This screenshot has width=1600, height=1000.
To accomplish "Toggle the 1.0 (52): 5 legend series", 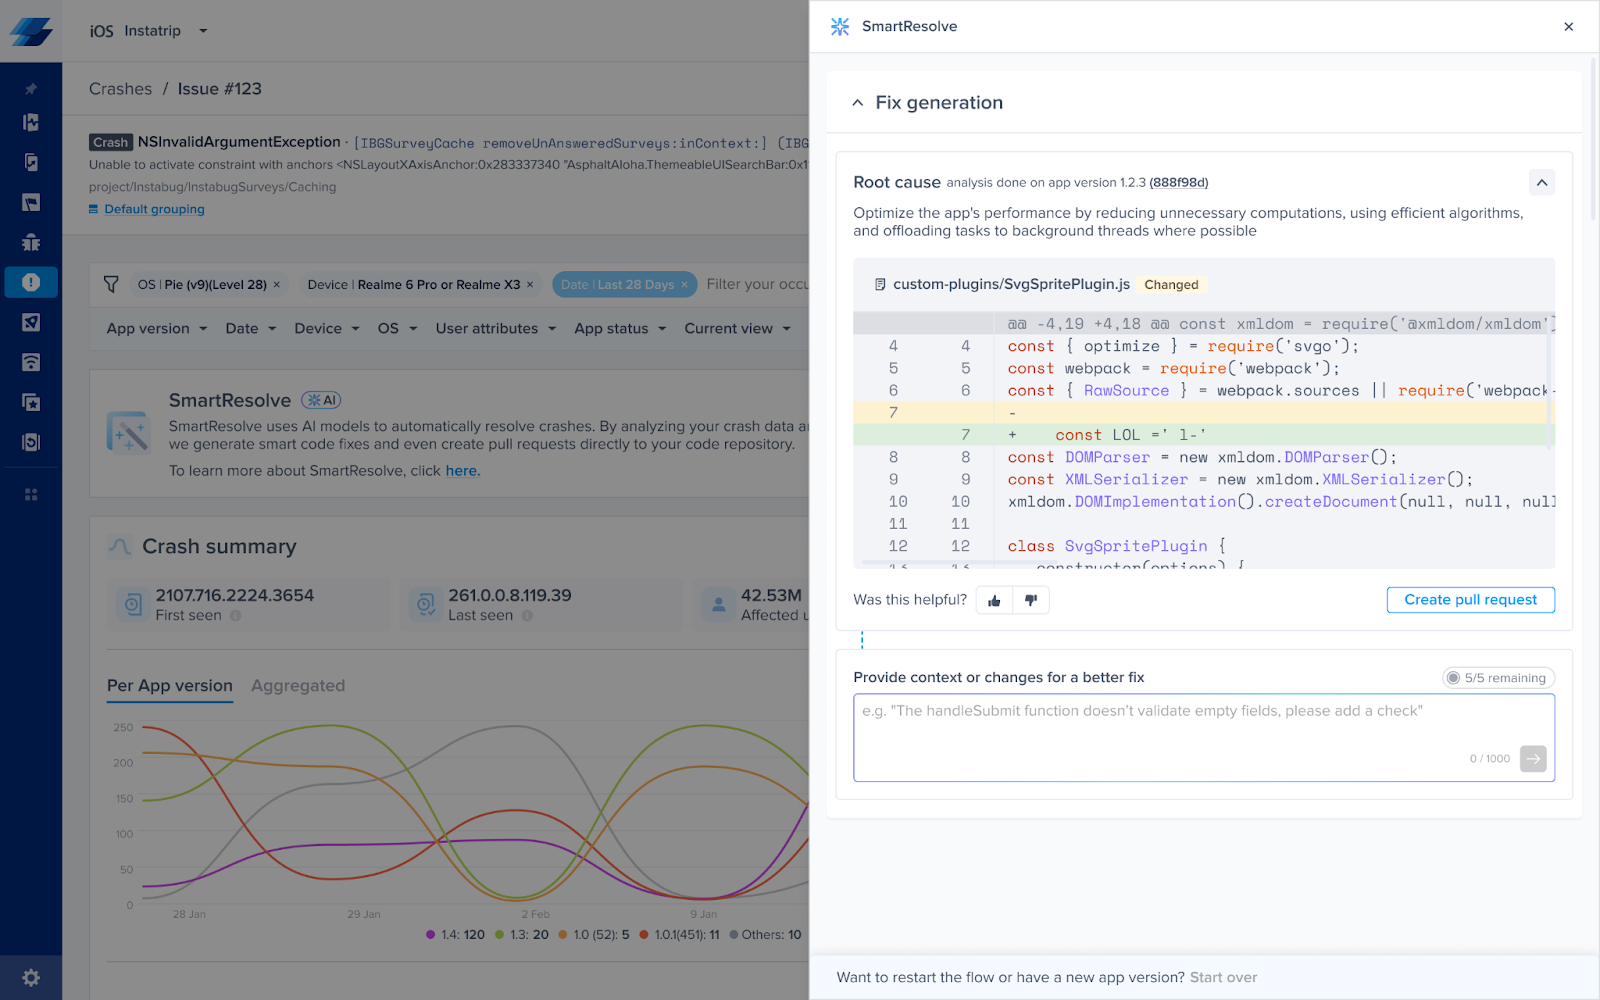I will (x=594, y=935).
